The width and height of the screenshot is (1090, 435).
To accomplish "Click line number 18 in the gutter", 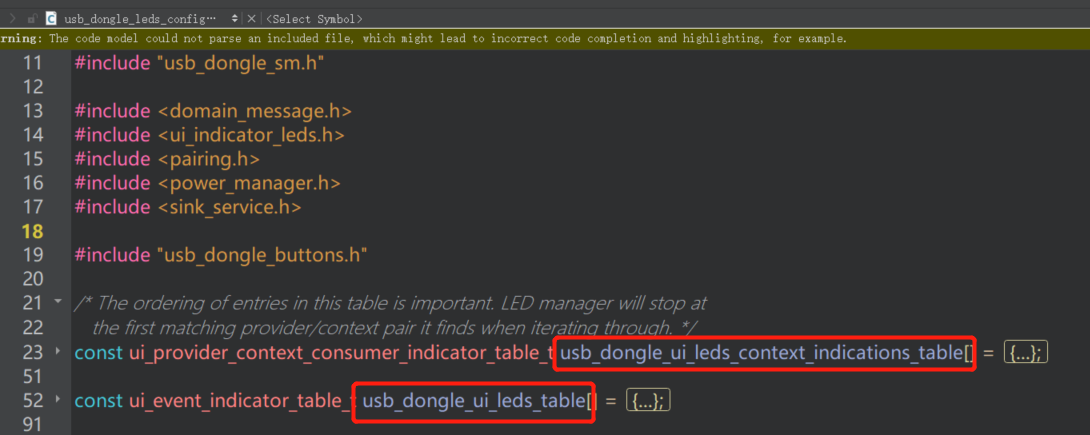I will (33, 231).
